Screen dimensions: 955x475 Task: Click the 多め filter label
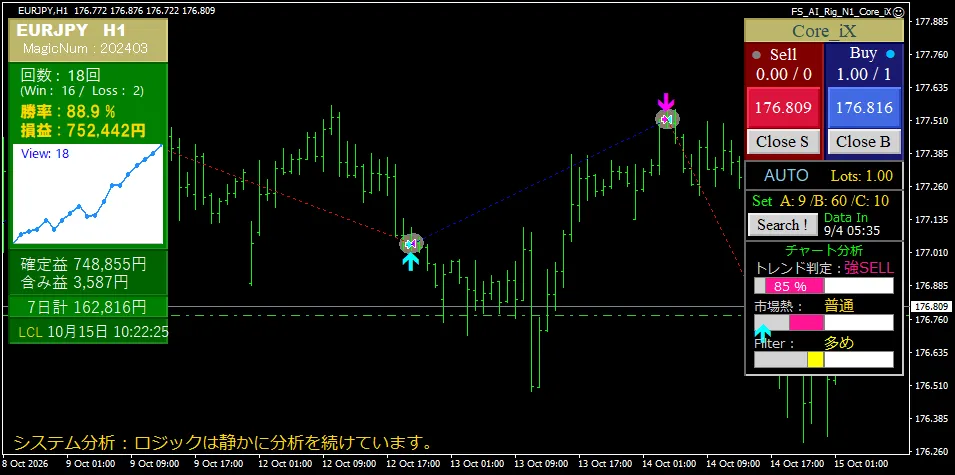tap(839, 343)
